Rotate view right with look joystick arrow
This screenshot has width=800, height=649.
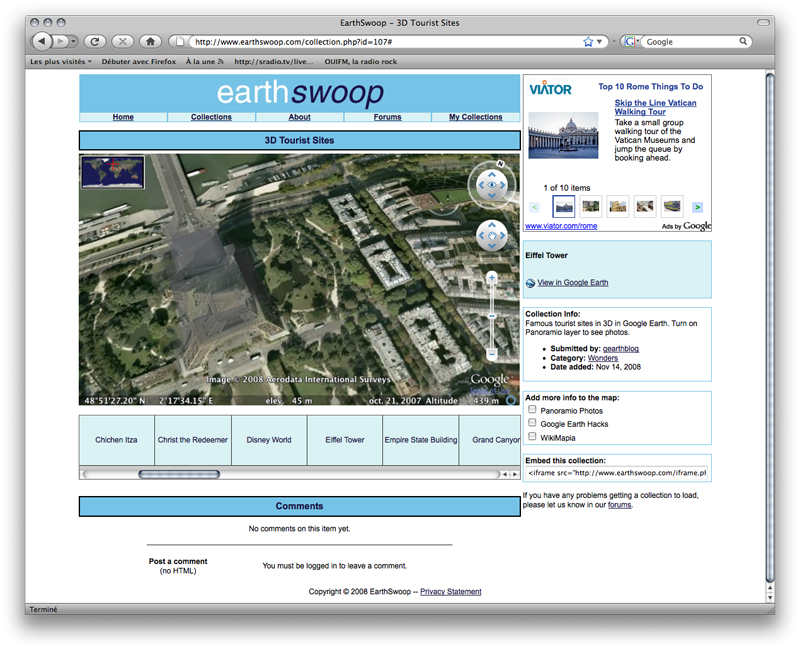tap(503, 185)
